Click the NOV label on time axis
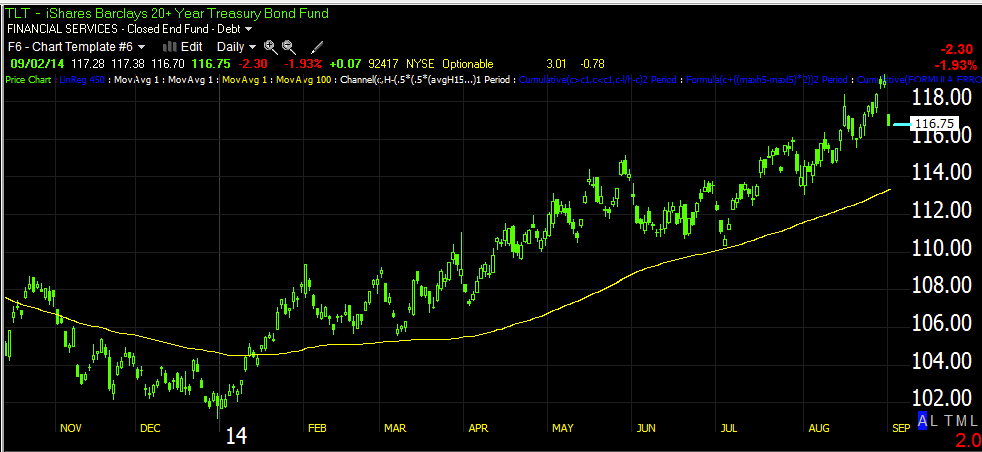The width and height of the screenshot is (982, 452). click(71, 428)
